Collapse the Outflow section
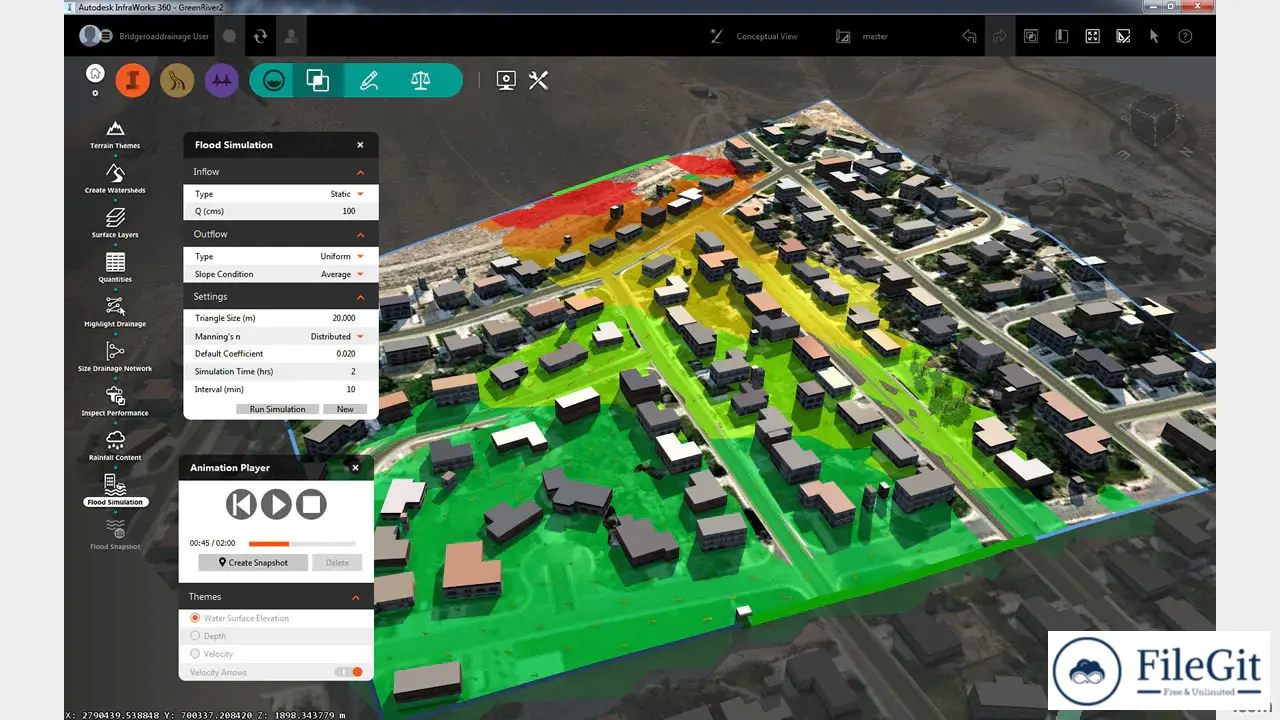 (360, 234)
